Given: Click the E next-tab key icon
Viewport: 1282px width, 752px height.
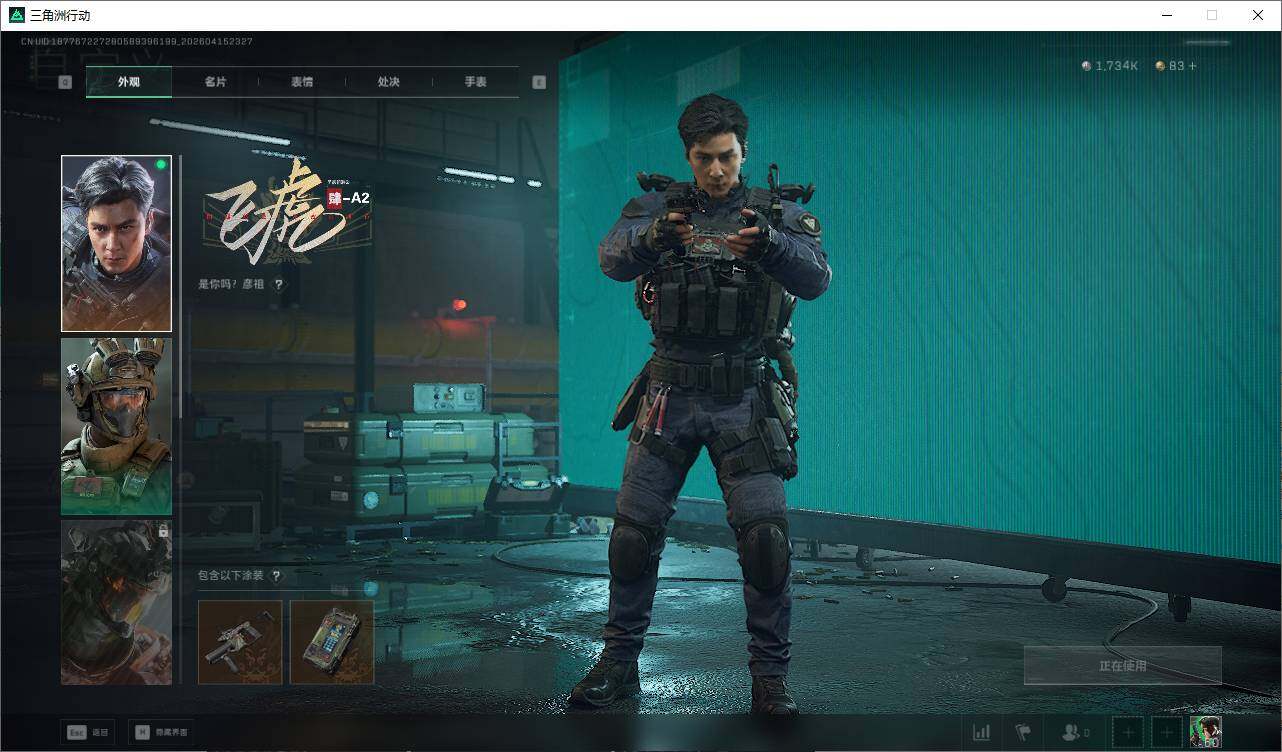Looking at the screenshot, I should 539,82.
